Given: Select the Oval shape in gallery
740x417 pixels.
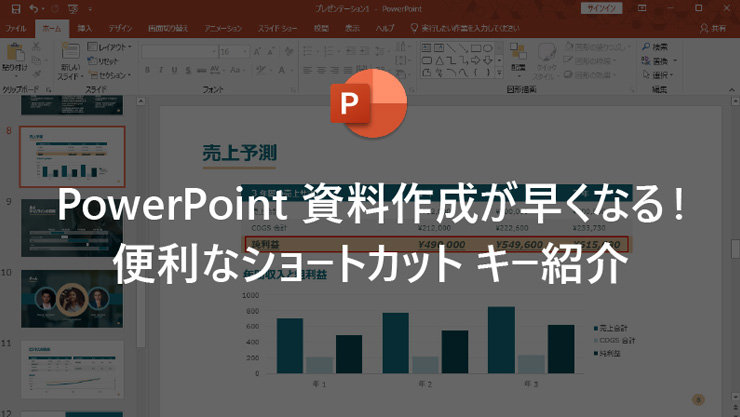Looking at the screenshot, I should (x=488, y=48).
